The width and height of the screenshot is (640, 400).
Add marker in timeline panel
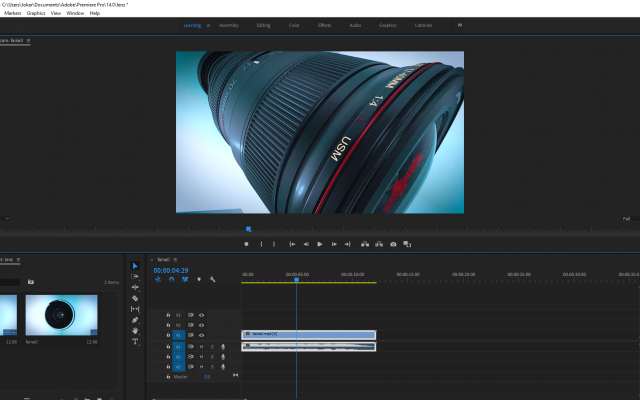(x=199, y=280)
